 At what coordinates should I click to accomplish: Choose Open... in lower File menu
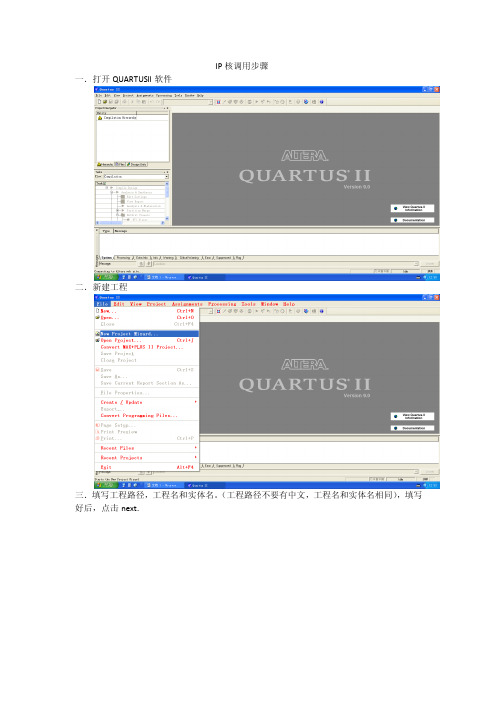(147, 317)
